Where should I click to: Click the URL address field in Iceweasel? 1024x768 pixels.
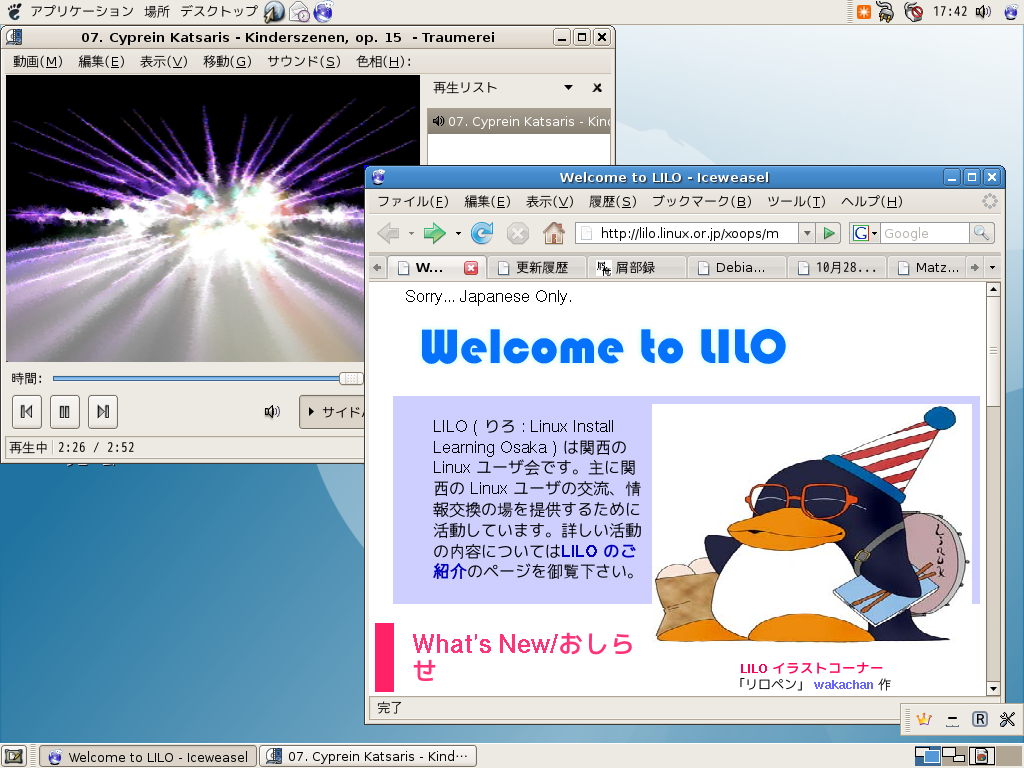687,233
